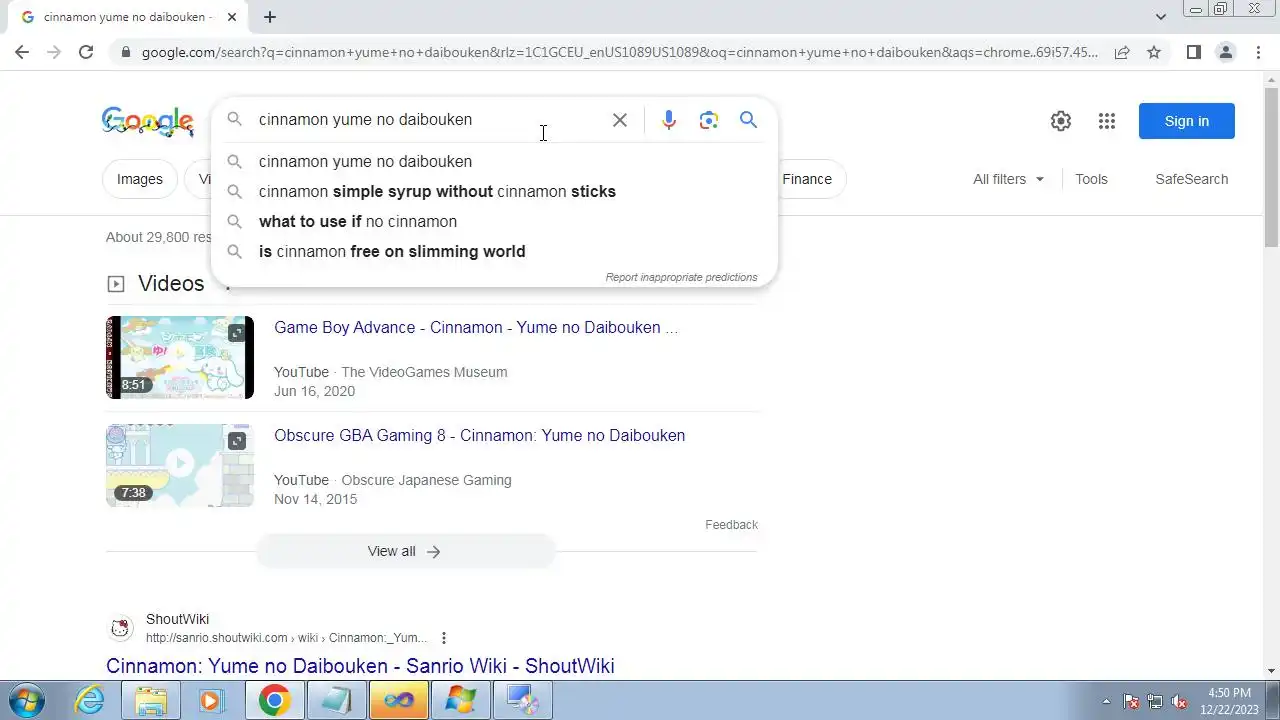
Task: Clear the search box with X icon
Action: click(620, 120)
